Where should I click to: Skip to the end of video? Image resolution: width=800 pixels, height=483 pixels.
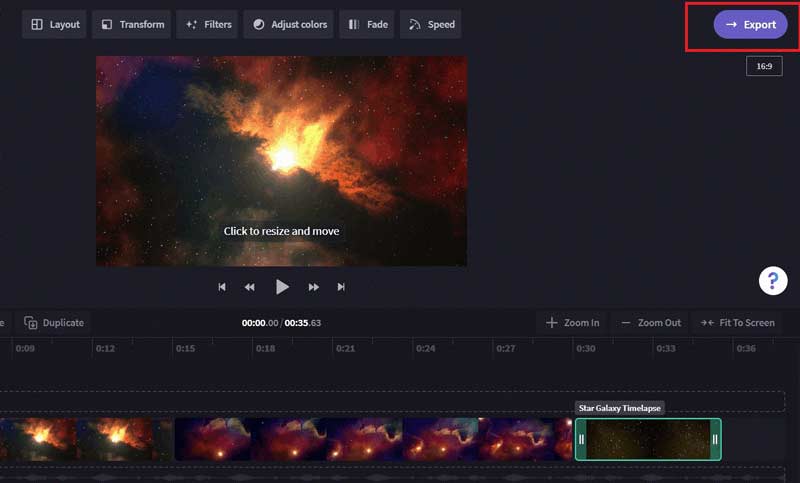[x=341, y=287]
